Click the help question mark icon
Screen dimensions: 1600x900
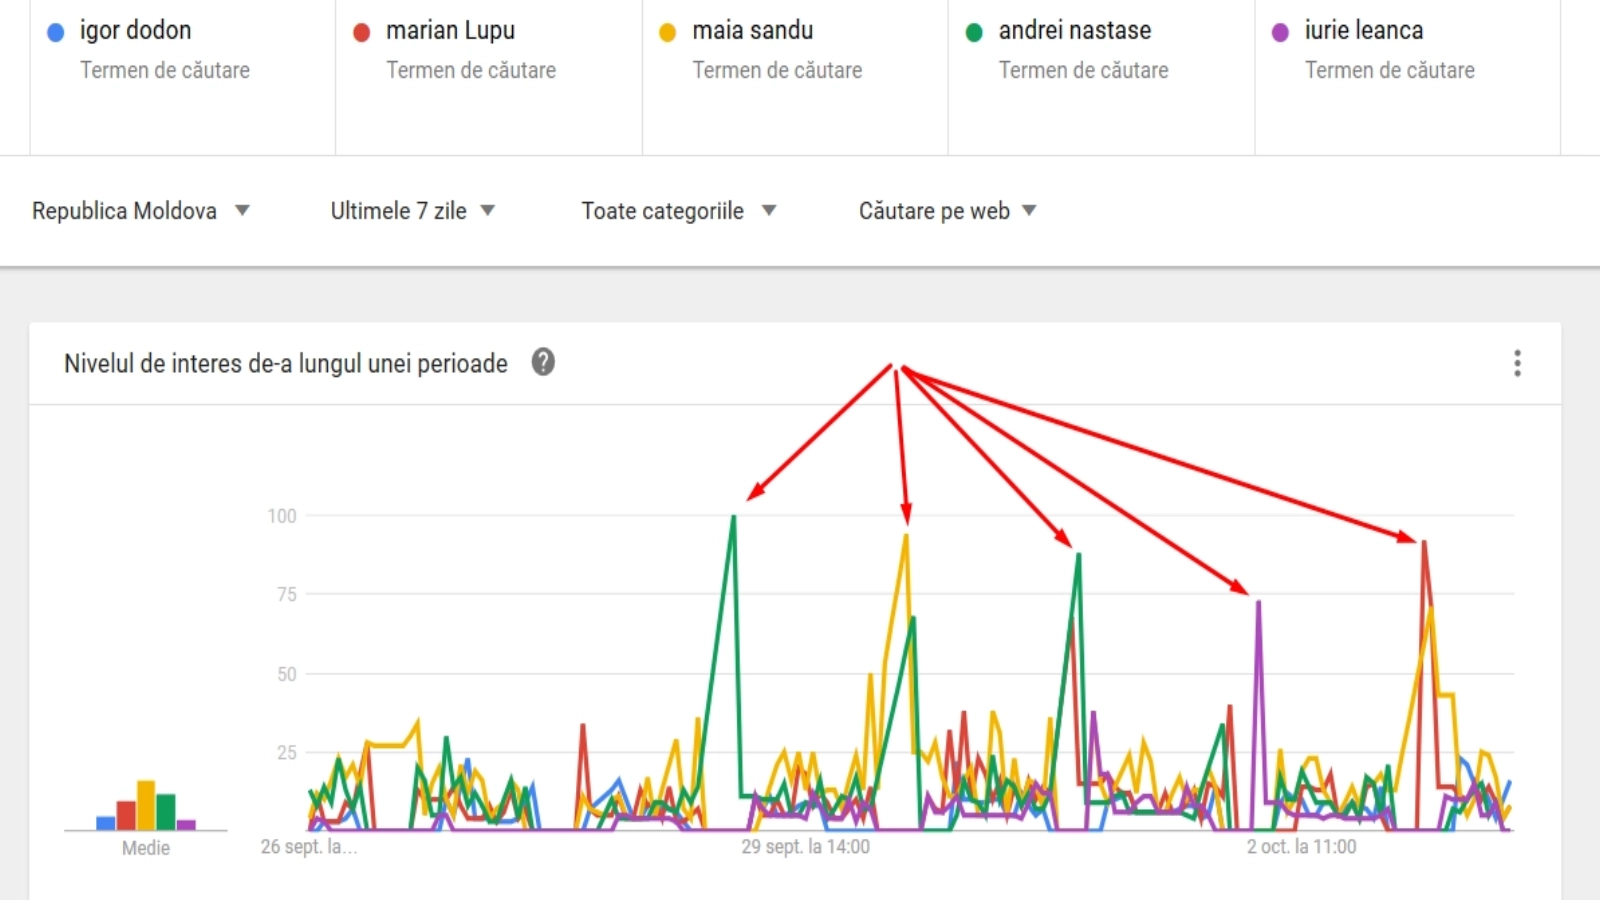pyautogui.click(x=543, y=362)
